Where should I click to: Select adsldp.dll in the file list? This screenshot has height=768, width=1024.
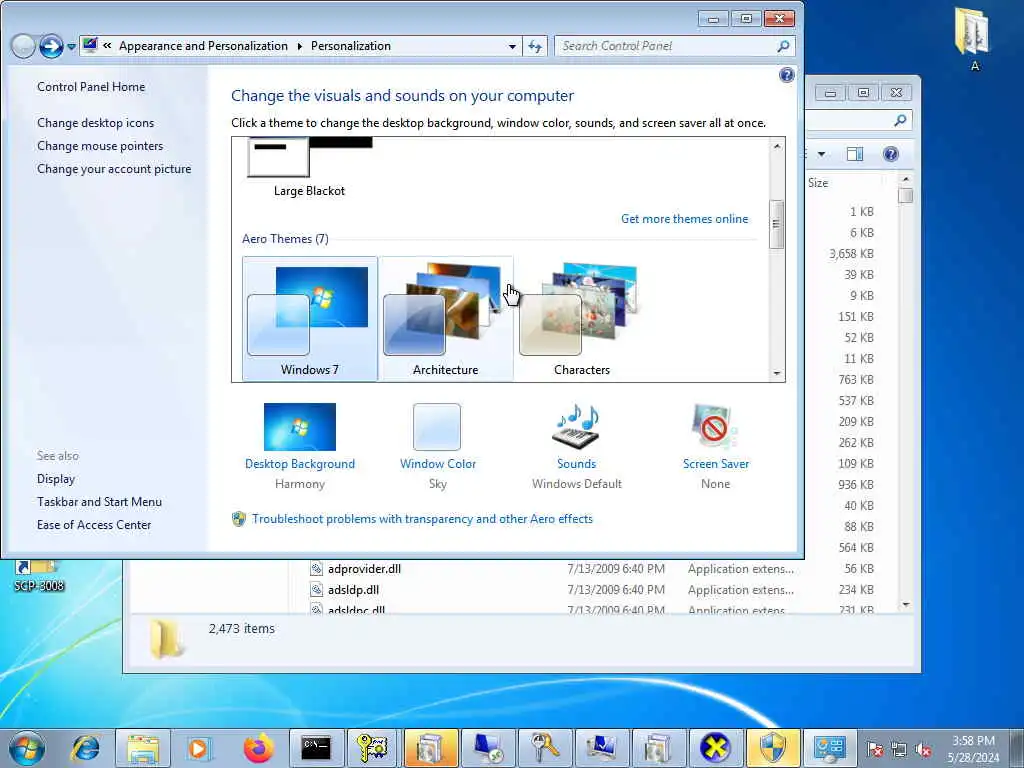[x=353, y=590]
